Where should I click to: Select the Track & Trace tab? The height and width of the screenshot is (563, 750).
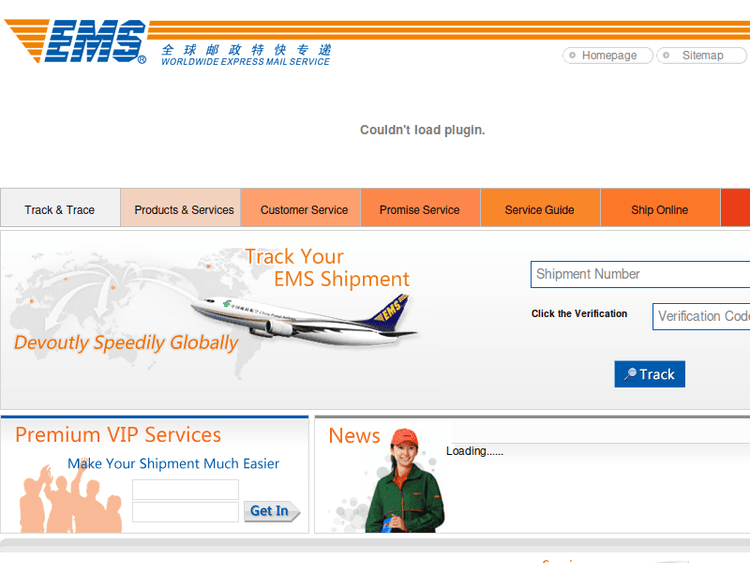[60, 210]
